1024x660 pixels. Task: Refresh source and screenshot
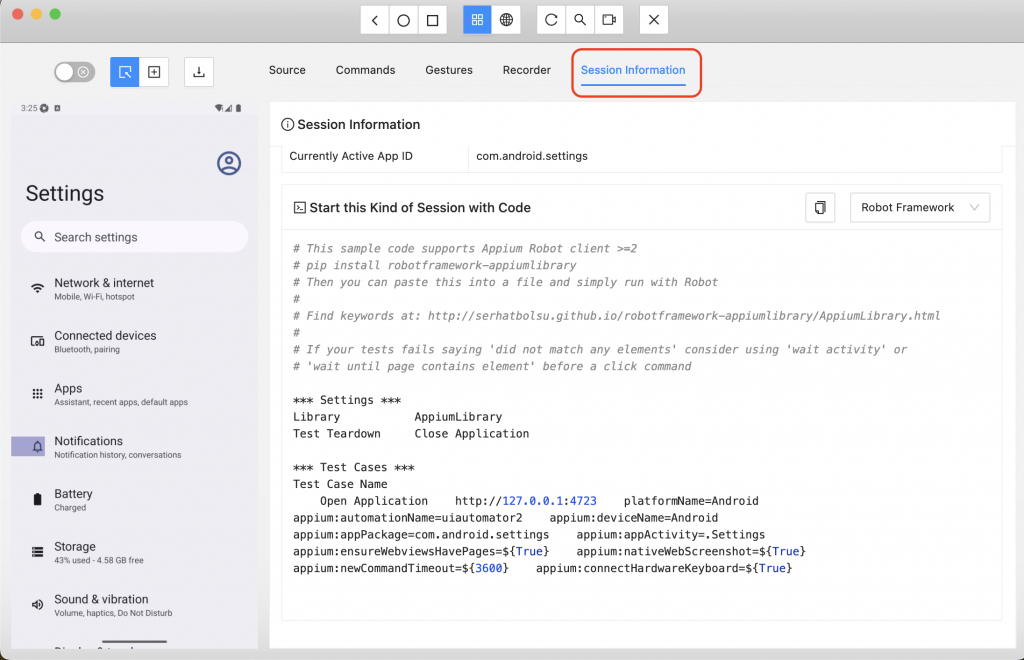pyautogui.click(x=551, y=20)
